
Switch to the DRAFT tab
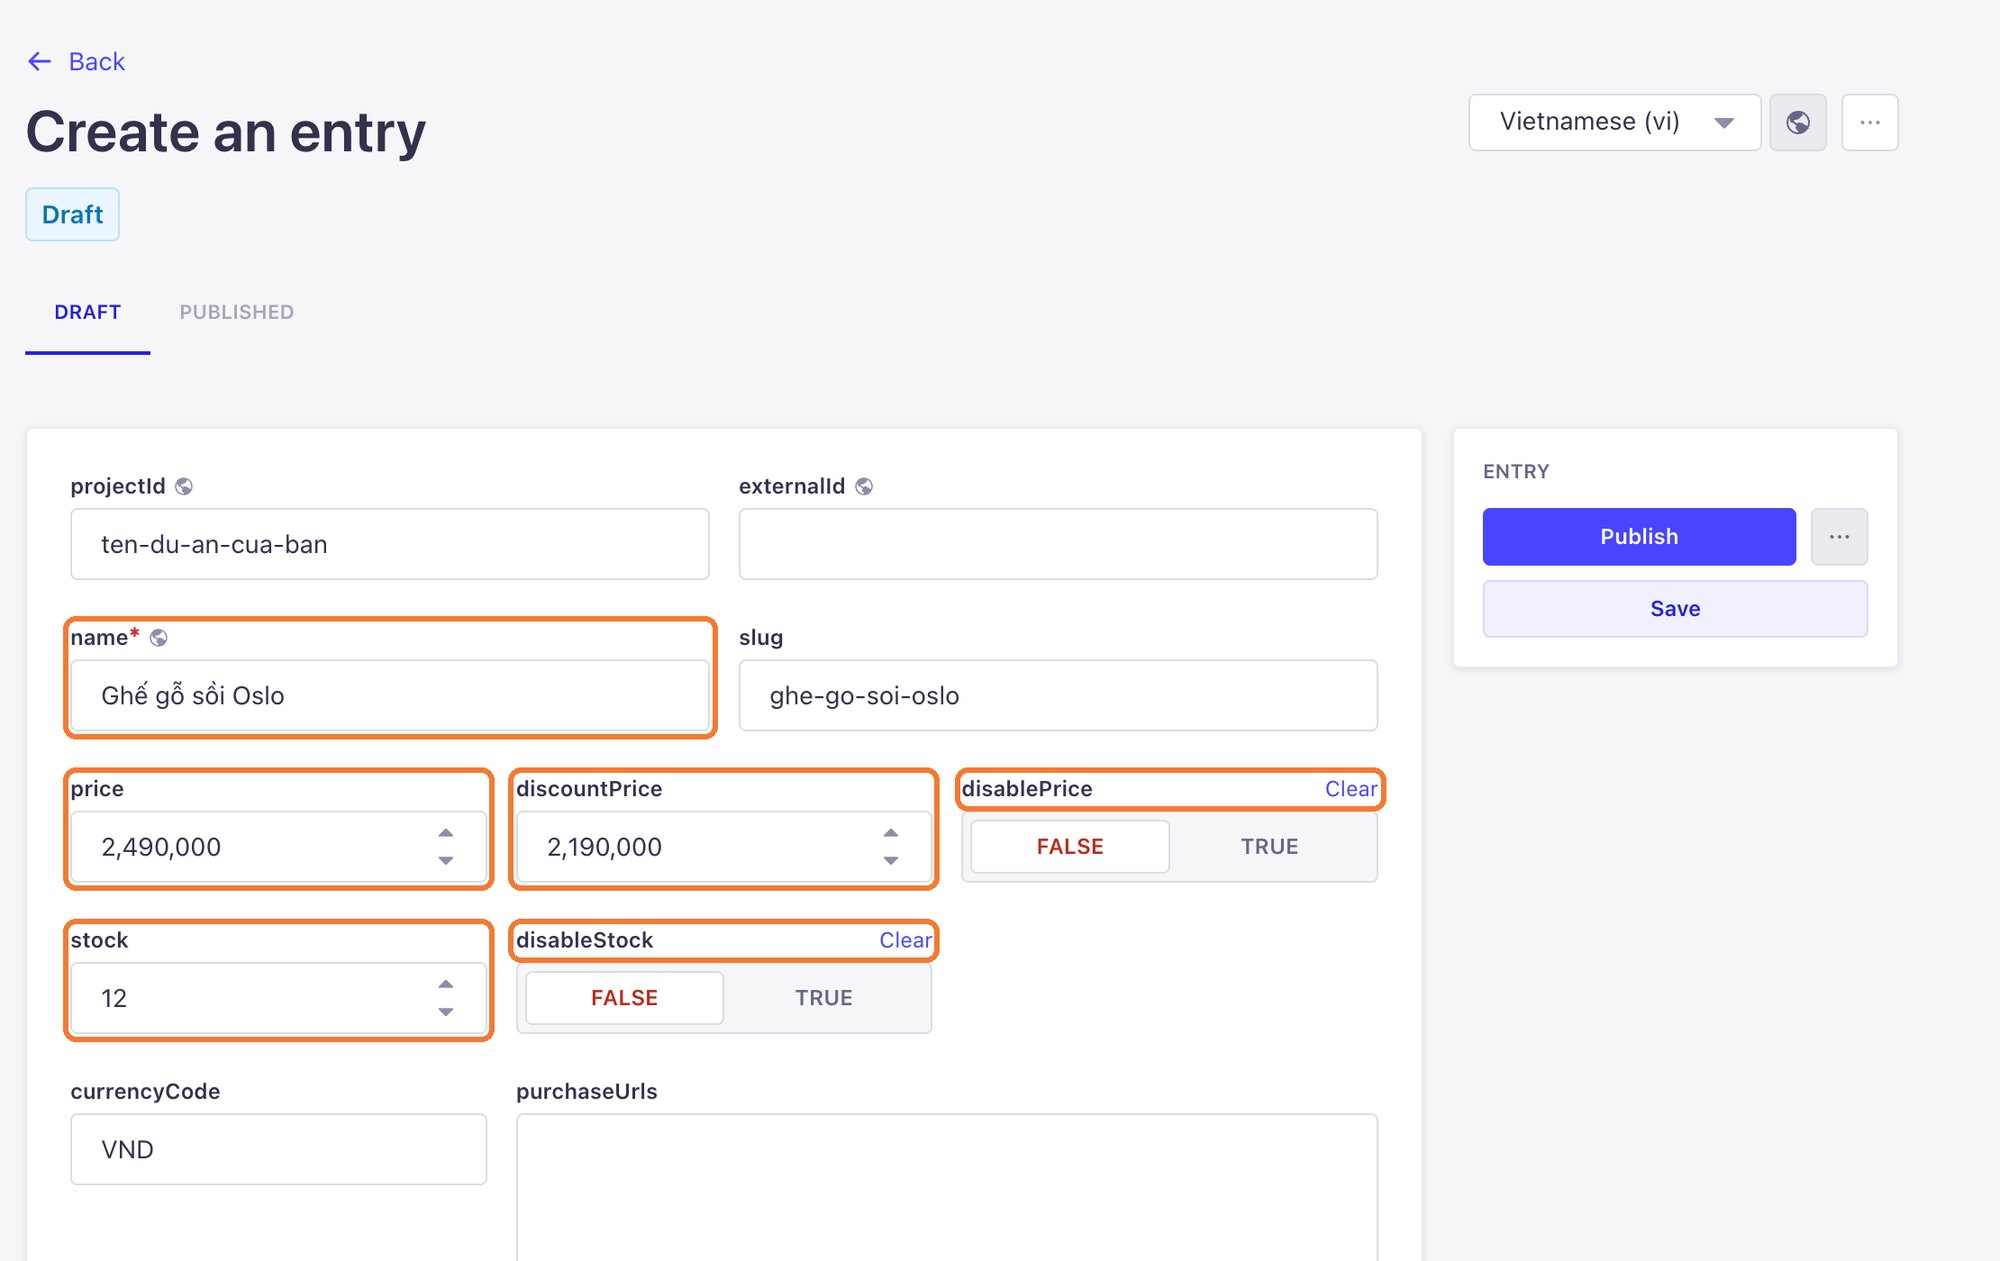coord(88,312)
